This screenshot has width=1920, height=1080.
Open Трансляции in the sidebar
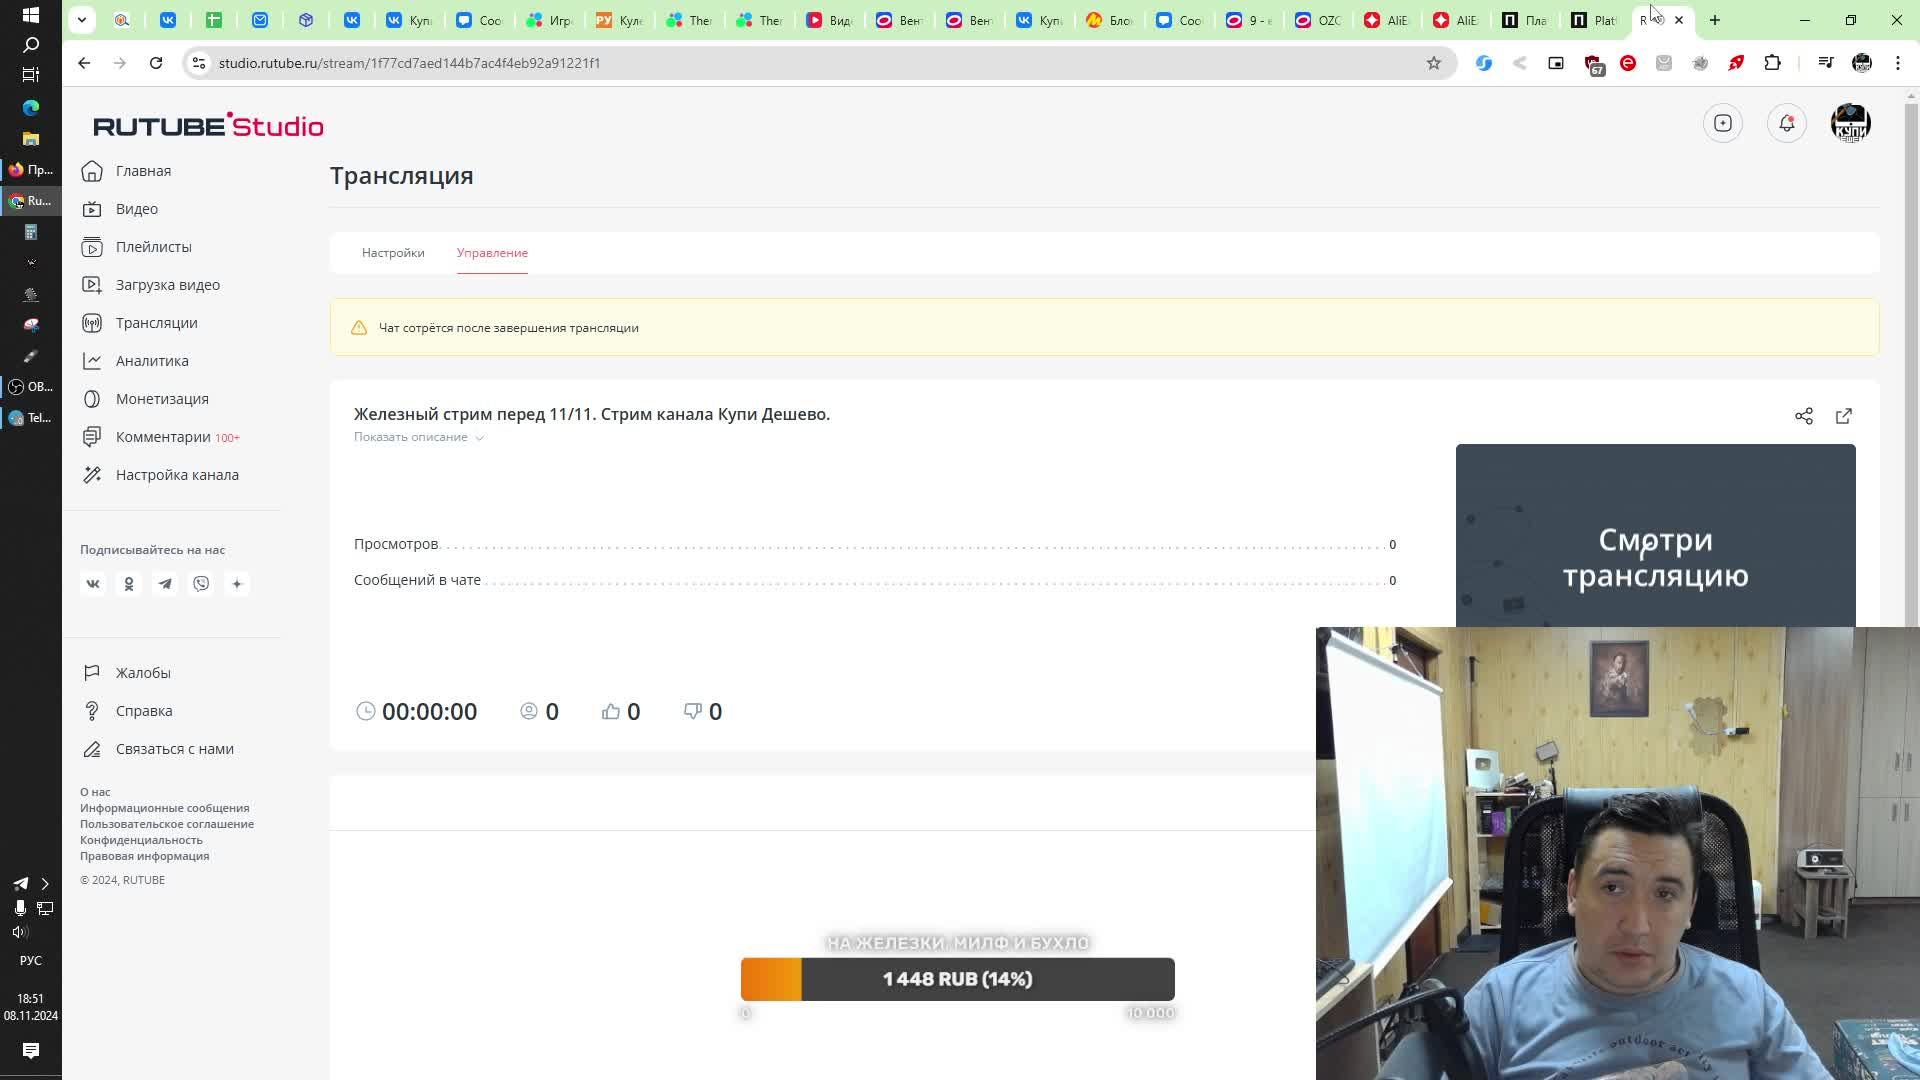156,323
